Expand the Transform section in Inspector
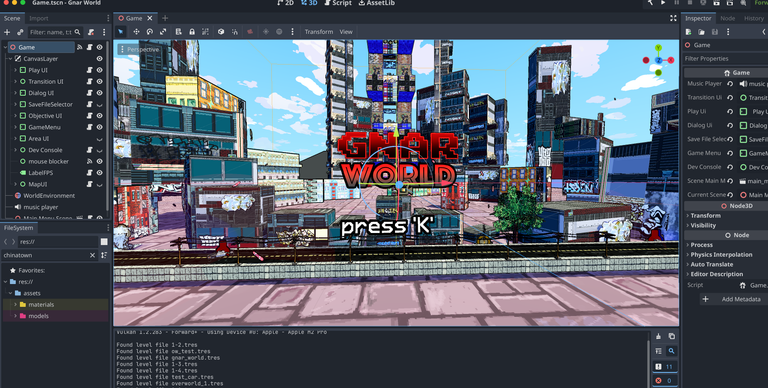 coord(705,216)
